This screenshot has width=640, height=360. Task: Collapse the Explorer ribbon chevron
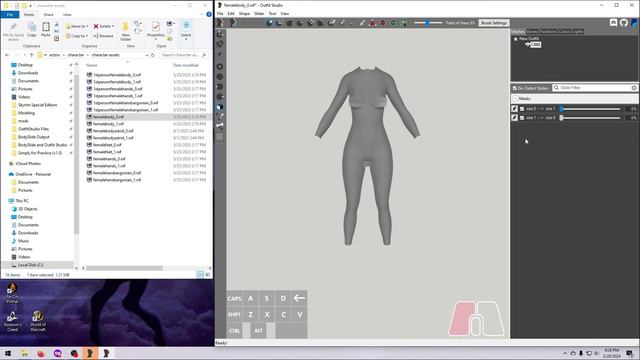coord(202,14)
